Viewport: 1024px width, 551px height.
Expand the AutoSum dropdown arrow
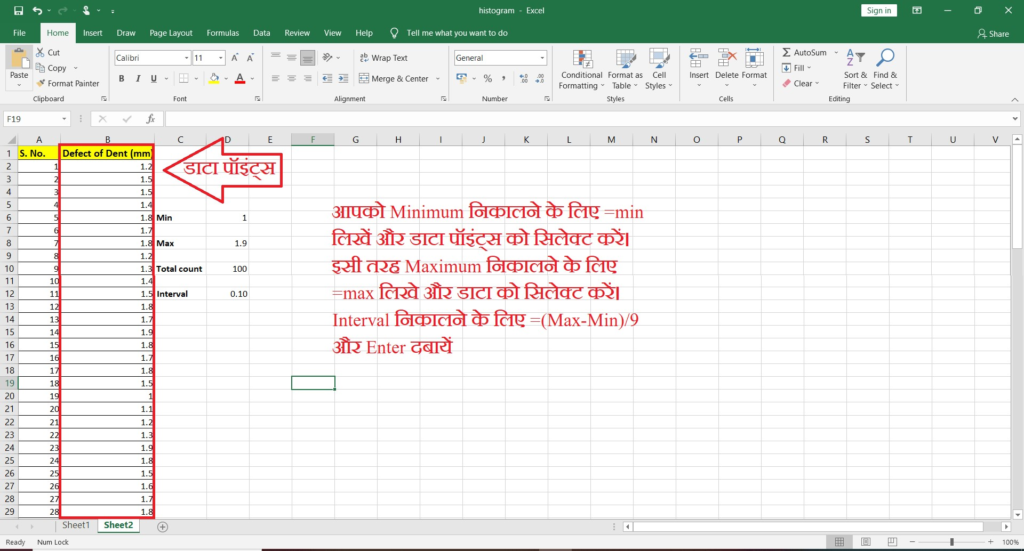[836, 52]
